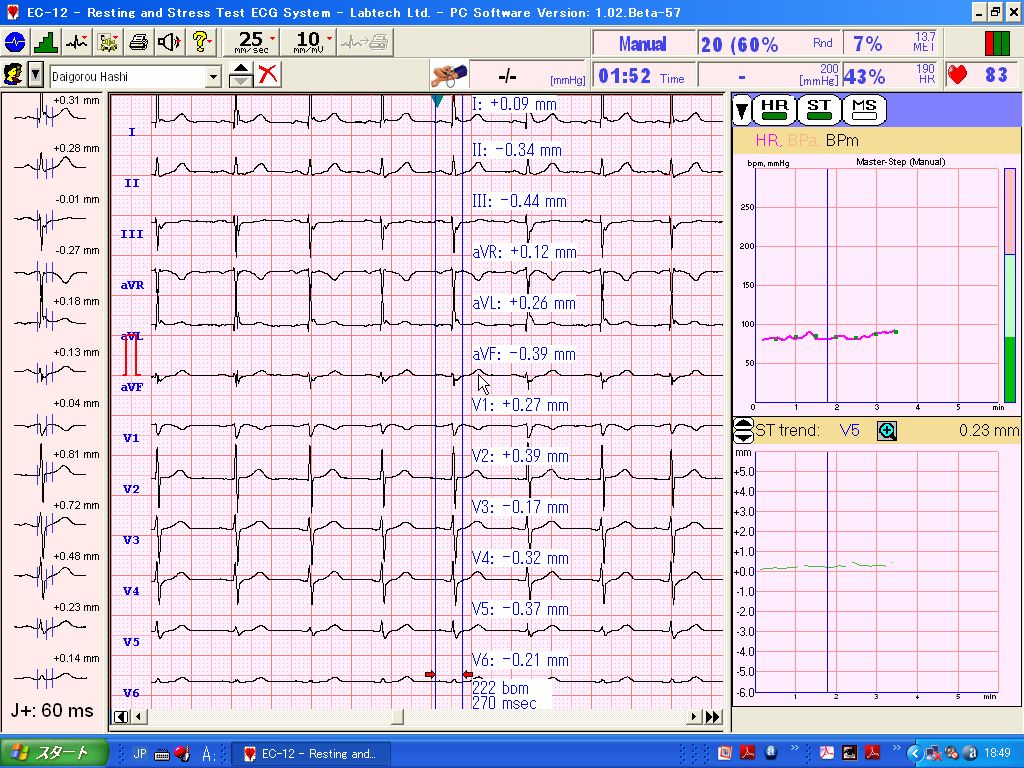Click the Manual protocol mode field

point(644,44)
